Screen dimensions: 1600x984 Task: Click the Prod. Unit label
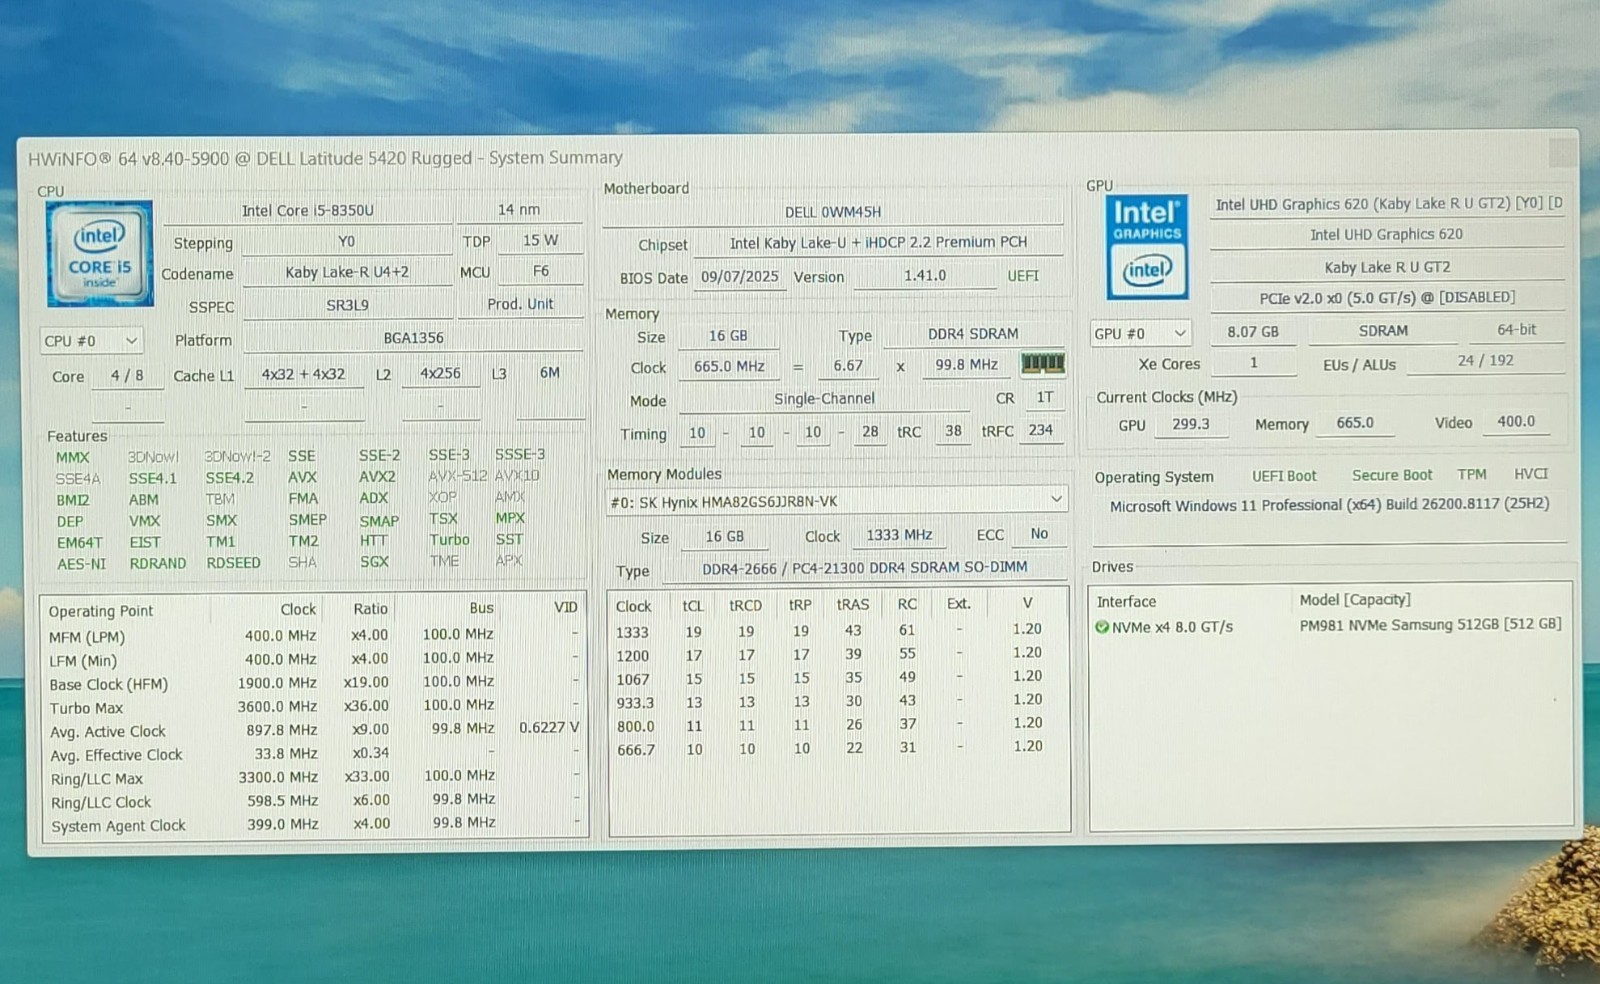(x=520, y=304)
